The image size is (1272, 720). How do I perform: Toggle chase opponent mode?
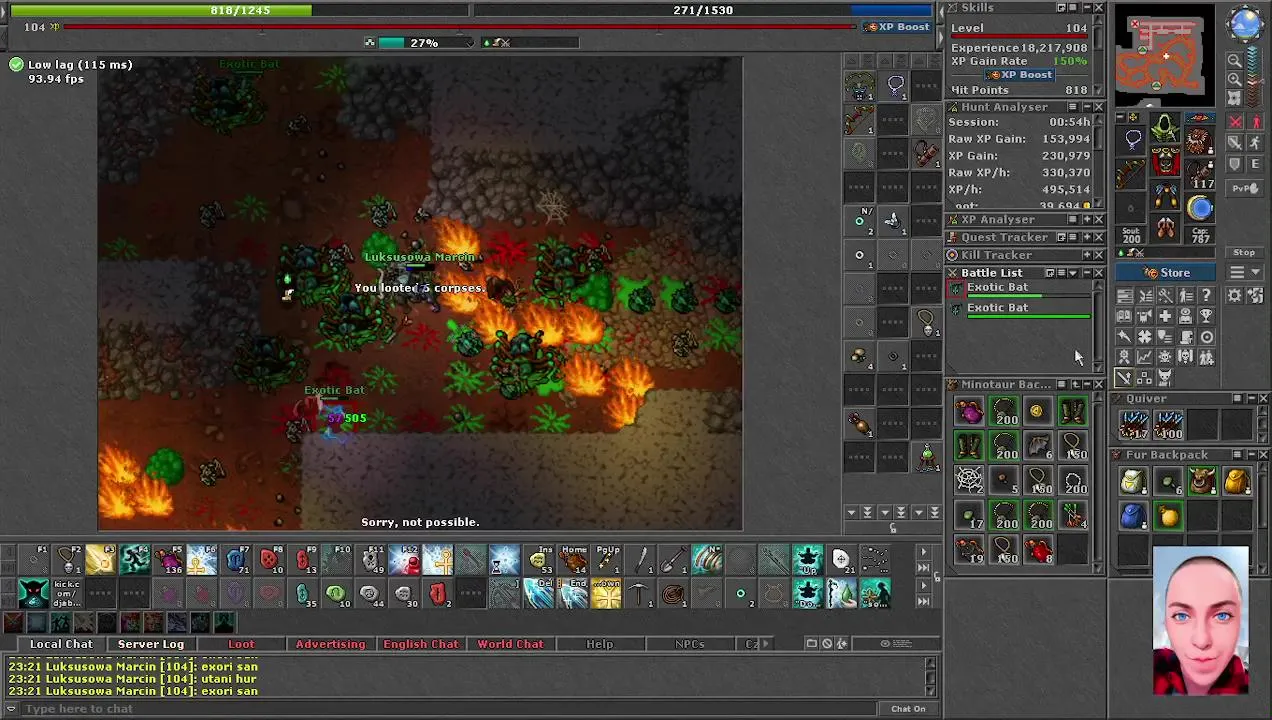(1255, 142)
